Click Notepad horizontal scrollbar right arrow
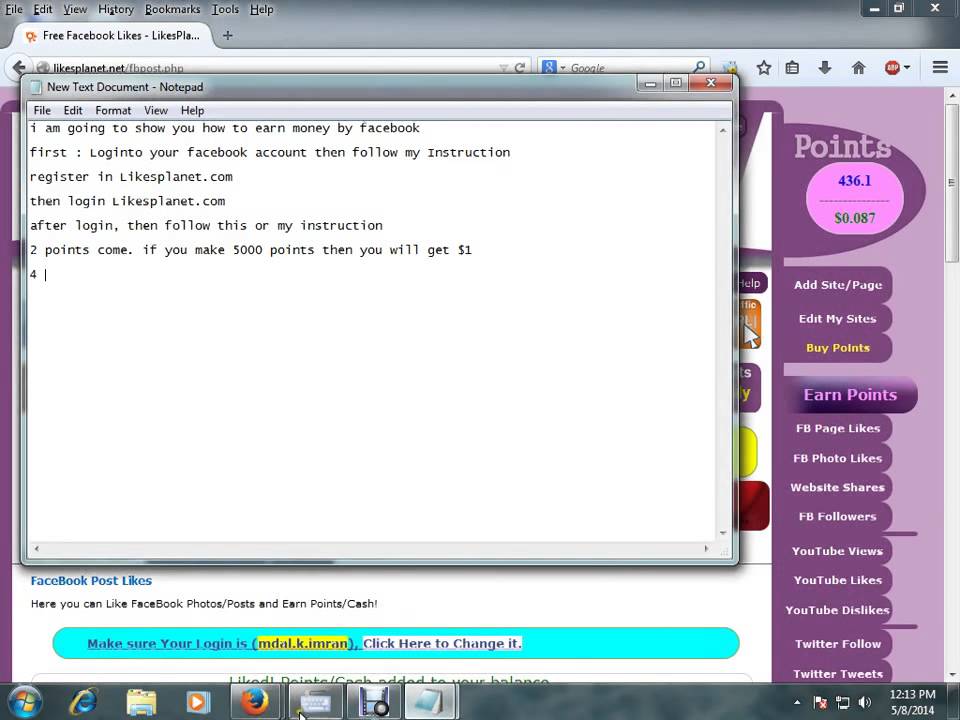 707,549
